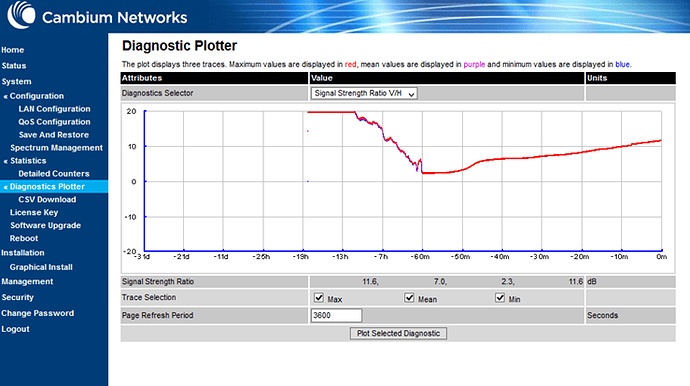
Task: Click the 'Signal Strength Ratio' row label
Action: tap(158, 282)
